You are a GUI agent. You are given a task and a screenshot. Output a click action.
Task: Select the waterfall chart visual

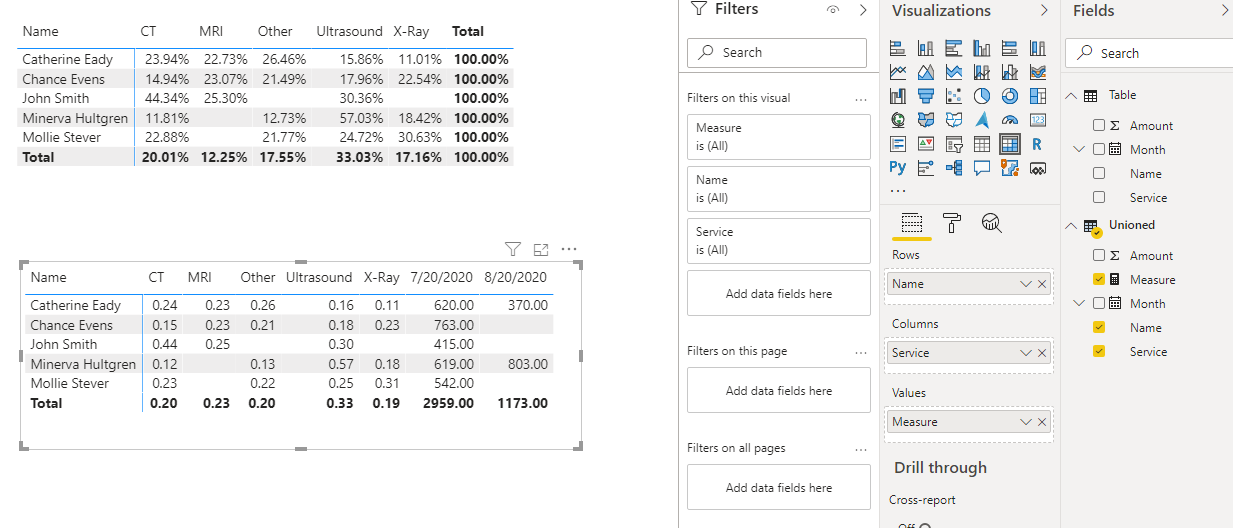coord(897,96)
